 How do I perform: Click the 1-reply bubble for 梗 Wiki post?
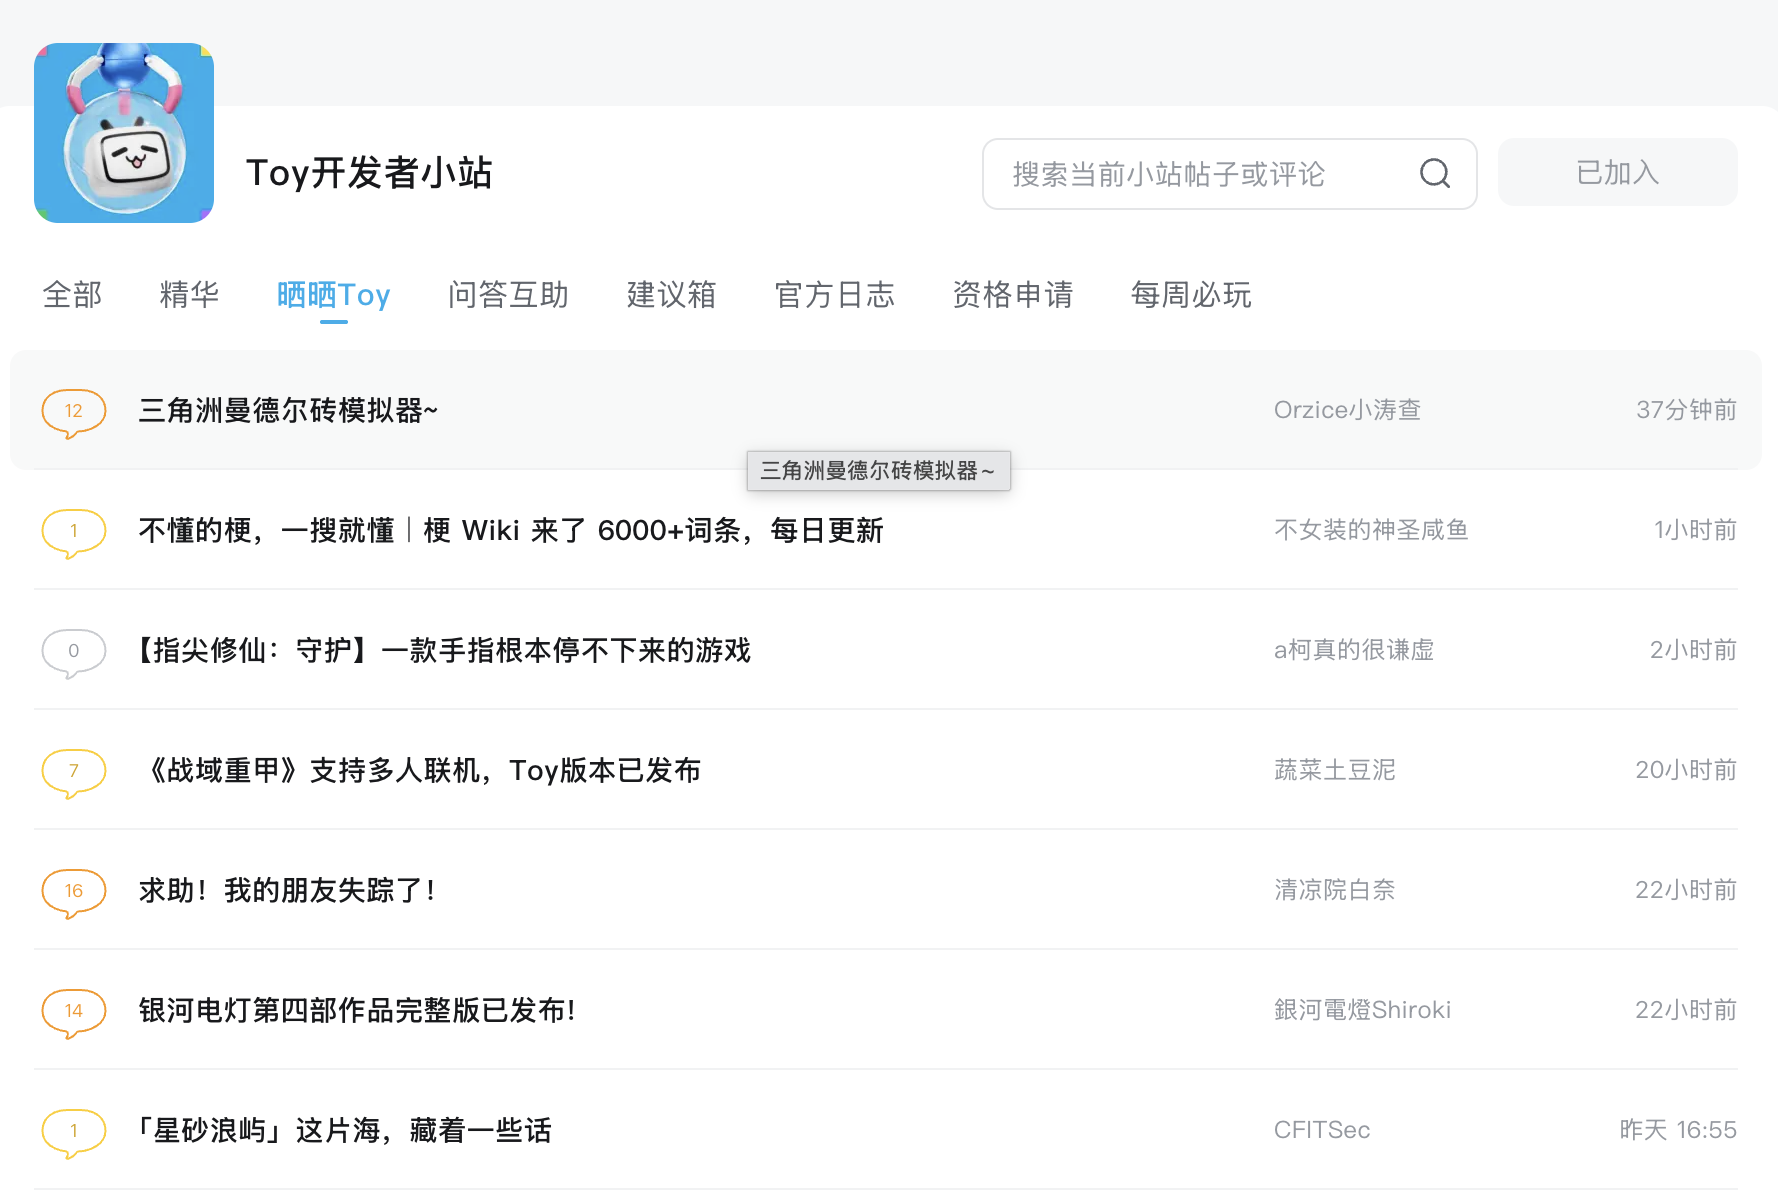[74, 532]
